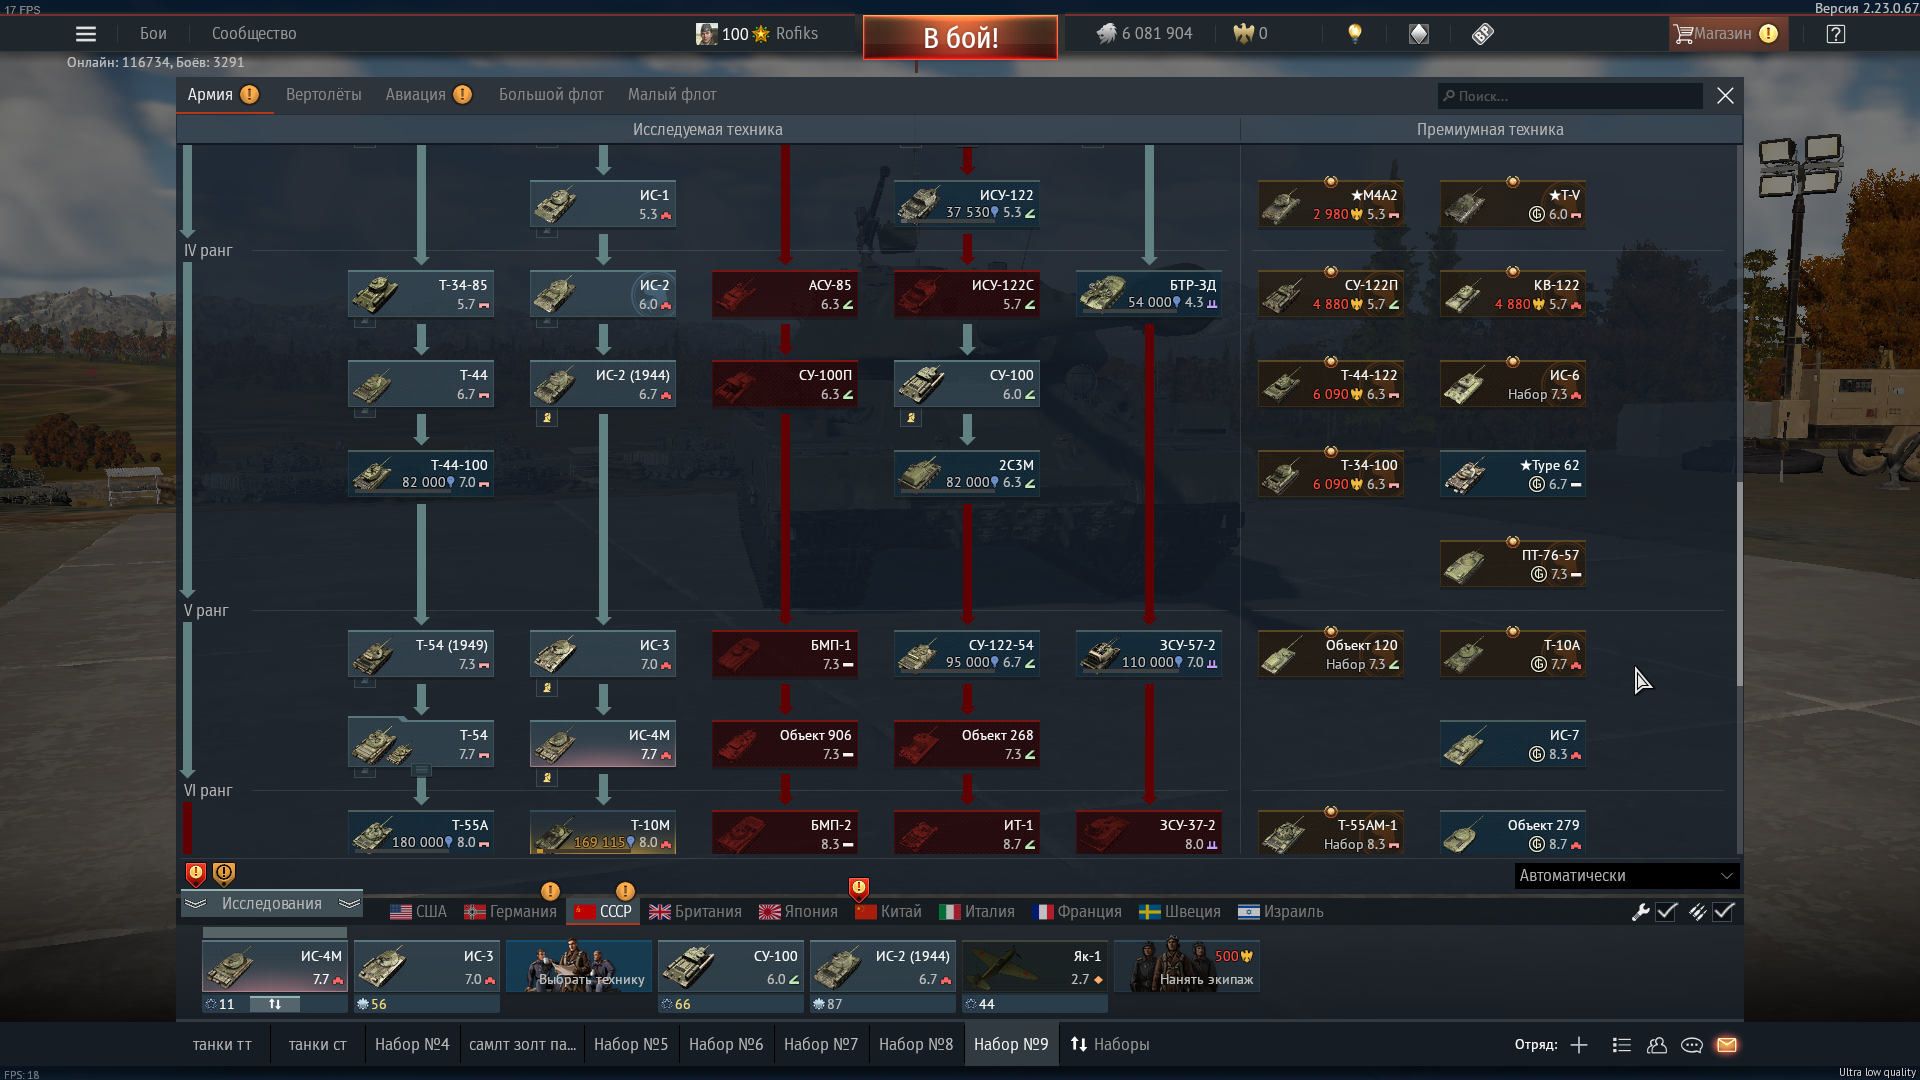The width and height of the screenshot is (1920, 1080).
Task: Select Як-1 aircraft in crew slots
Action: (x=1035, y=967)
